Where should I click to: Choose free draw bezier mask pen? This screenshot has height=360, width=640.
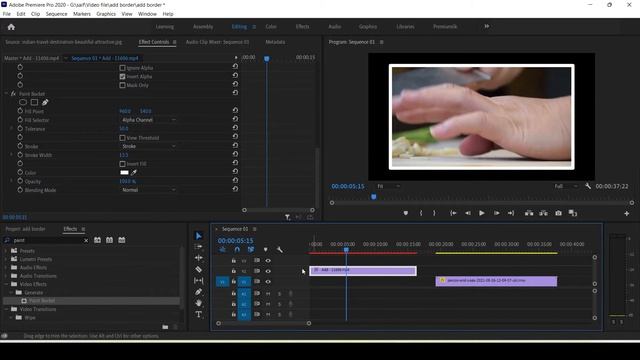(45, 102)
